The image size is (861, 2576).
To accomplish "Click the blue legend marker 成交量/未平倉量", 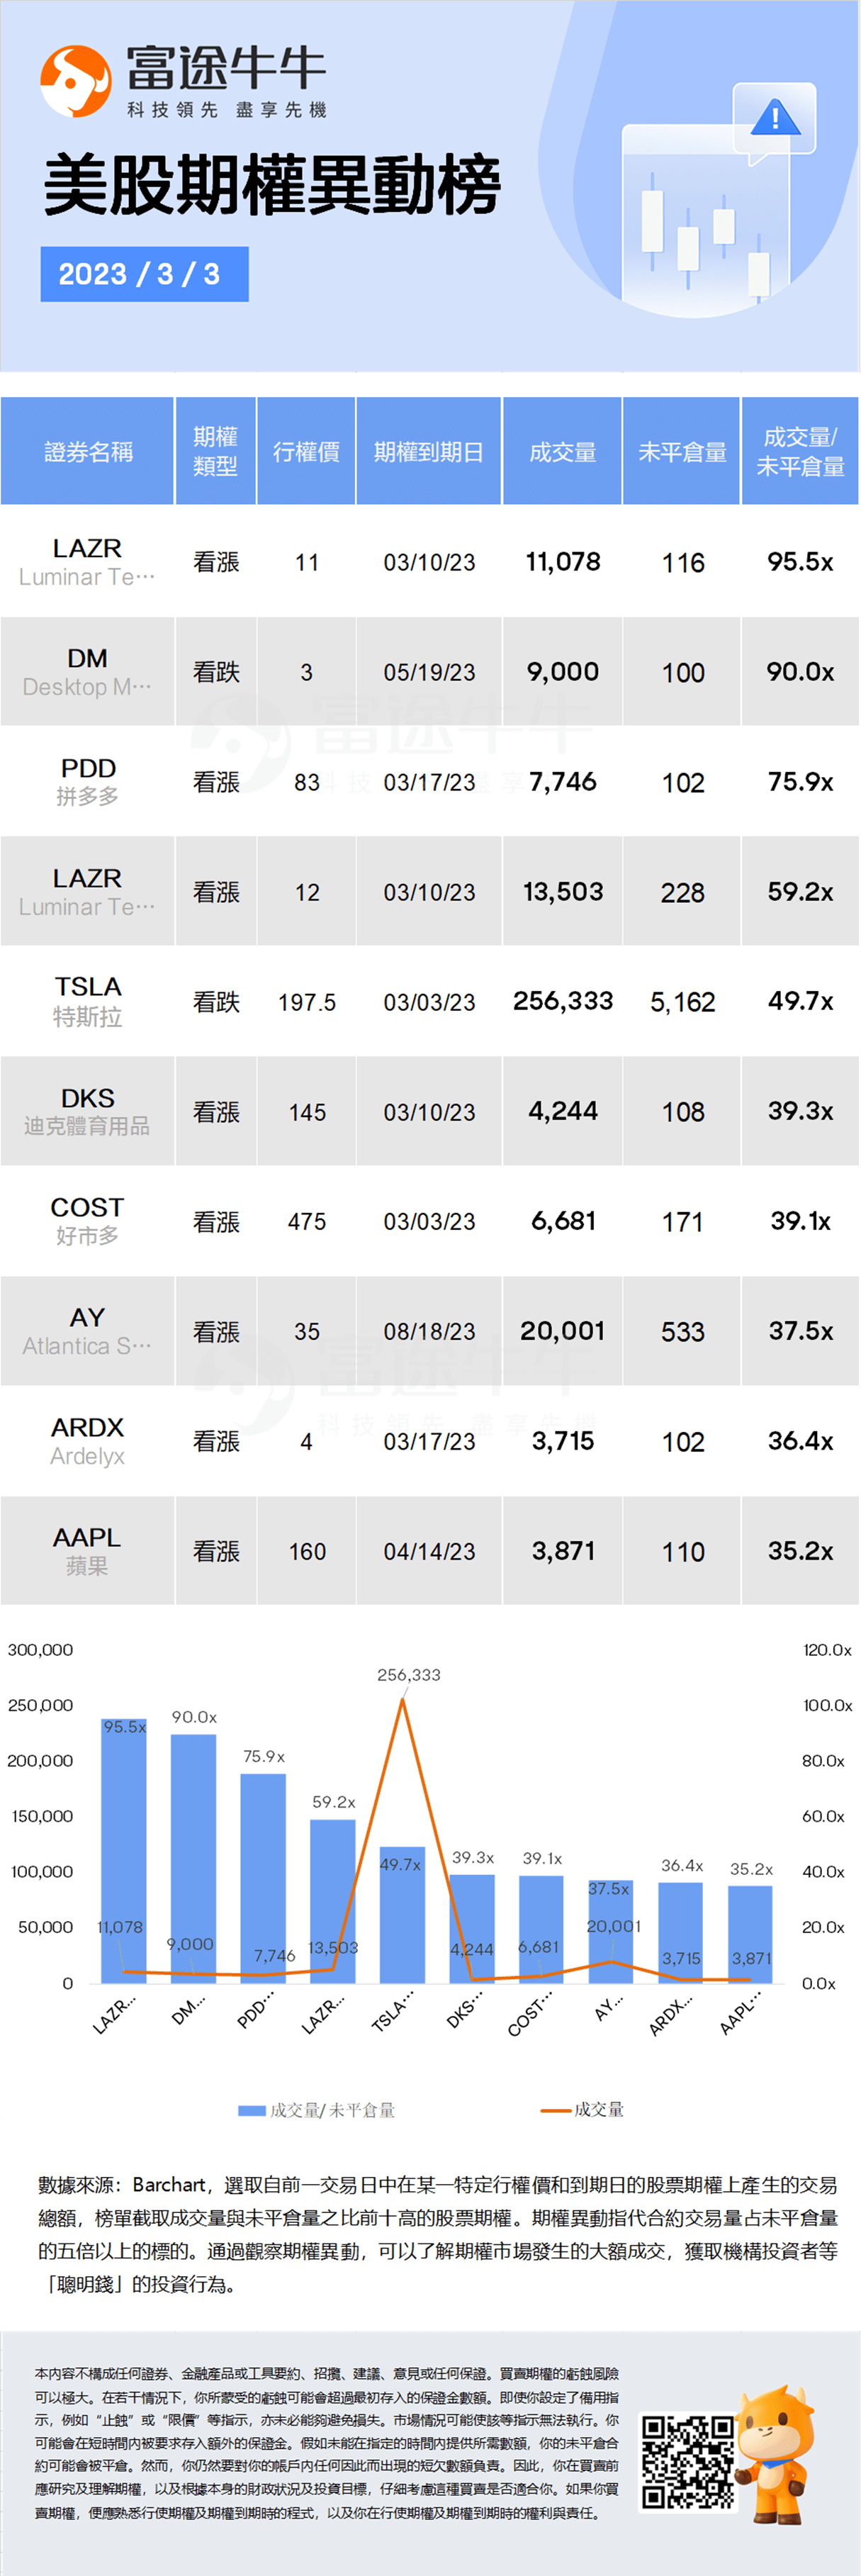I will click(251, 2110).
